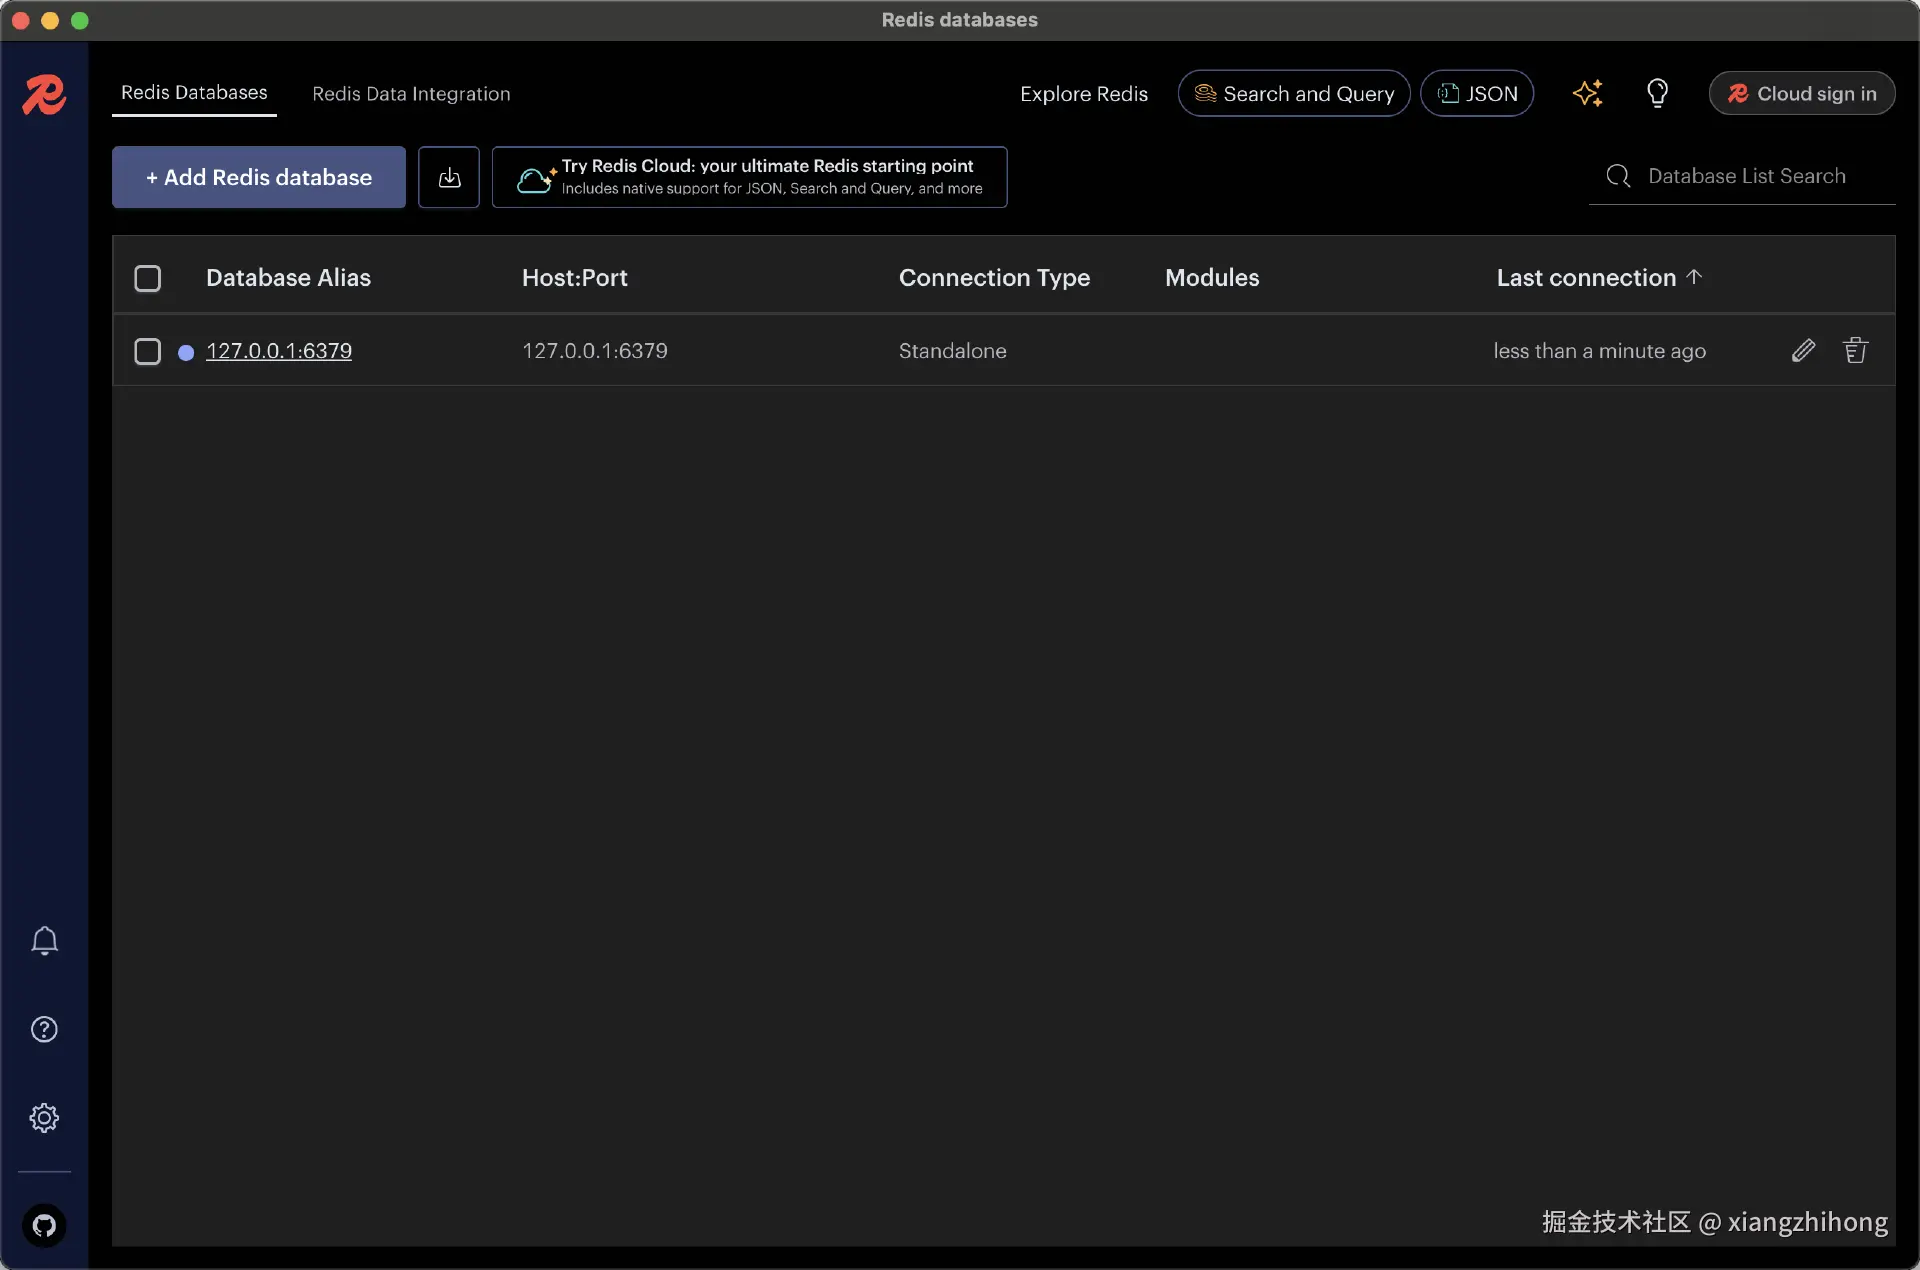Screen dimensions: 1920x1270
Task: Click the 127.0.0.1:6379 Host:Port cell
Action: [x=595, y=351]
